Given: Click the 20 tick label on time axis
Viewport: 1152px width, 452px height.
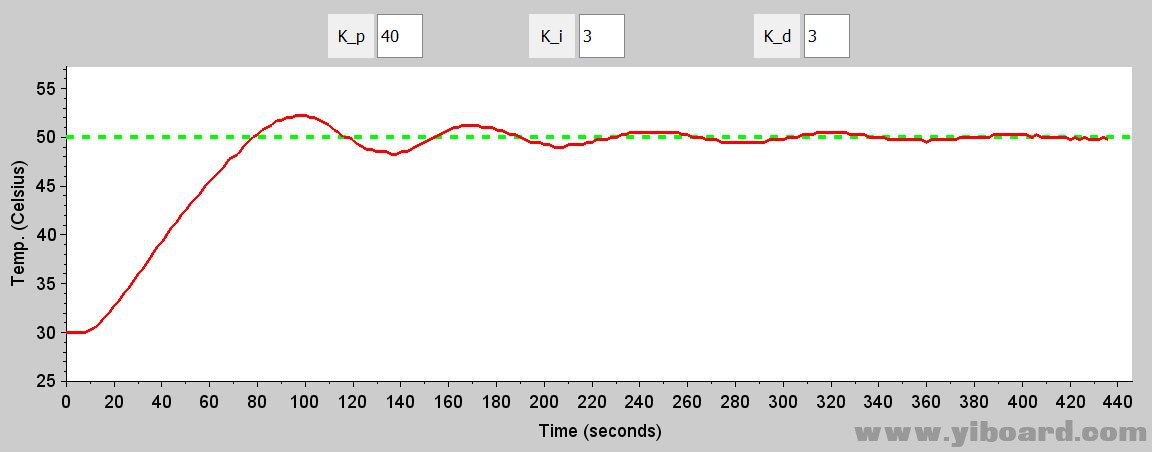Looking at the screenshot, I should (114, 402).
